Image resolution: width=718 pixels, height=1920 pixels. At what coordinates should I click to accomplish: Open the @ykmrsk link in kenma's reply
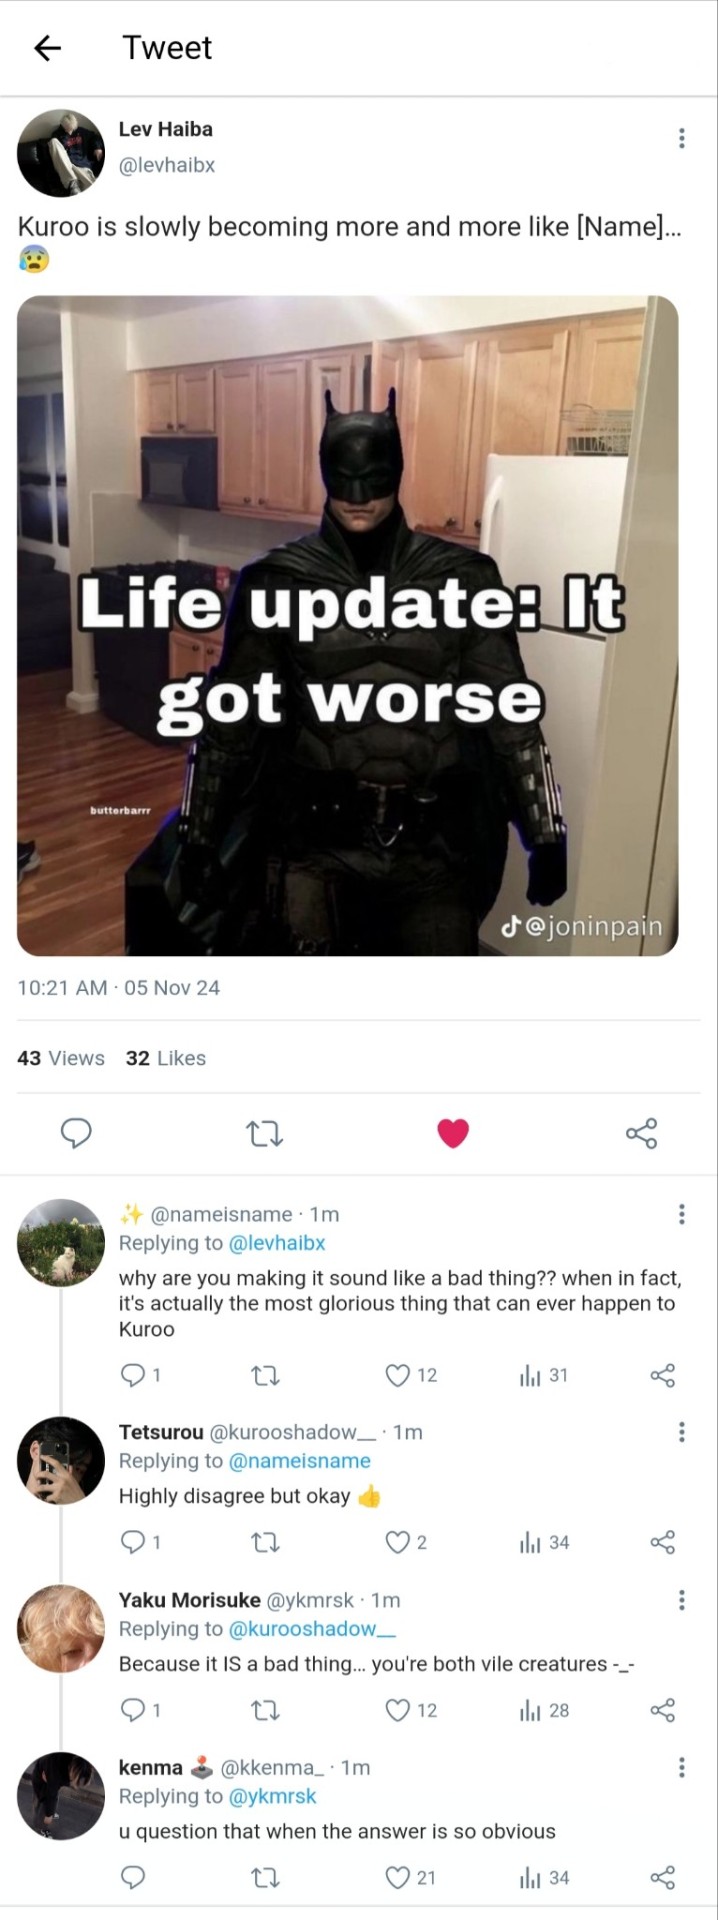coord(272,1796)
